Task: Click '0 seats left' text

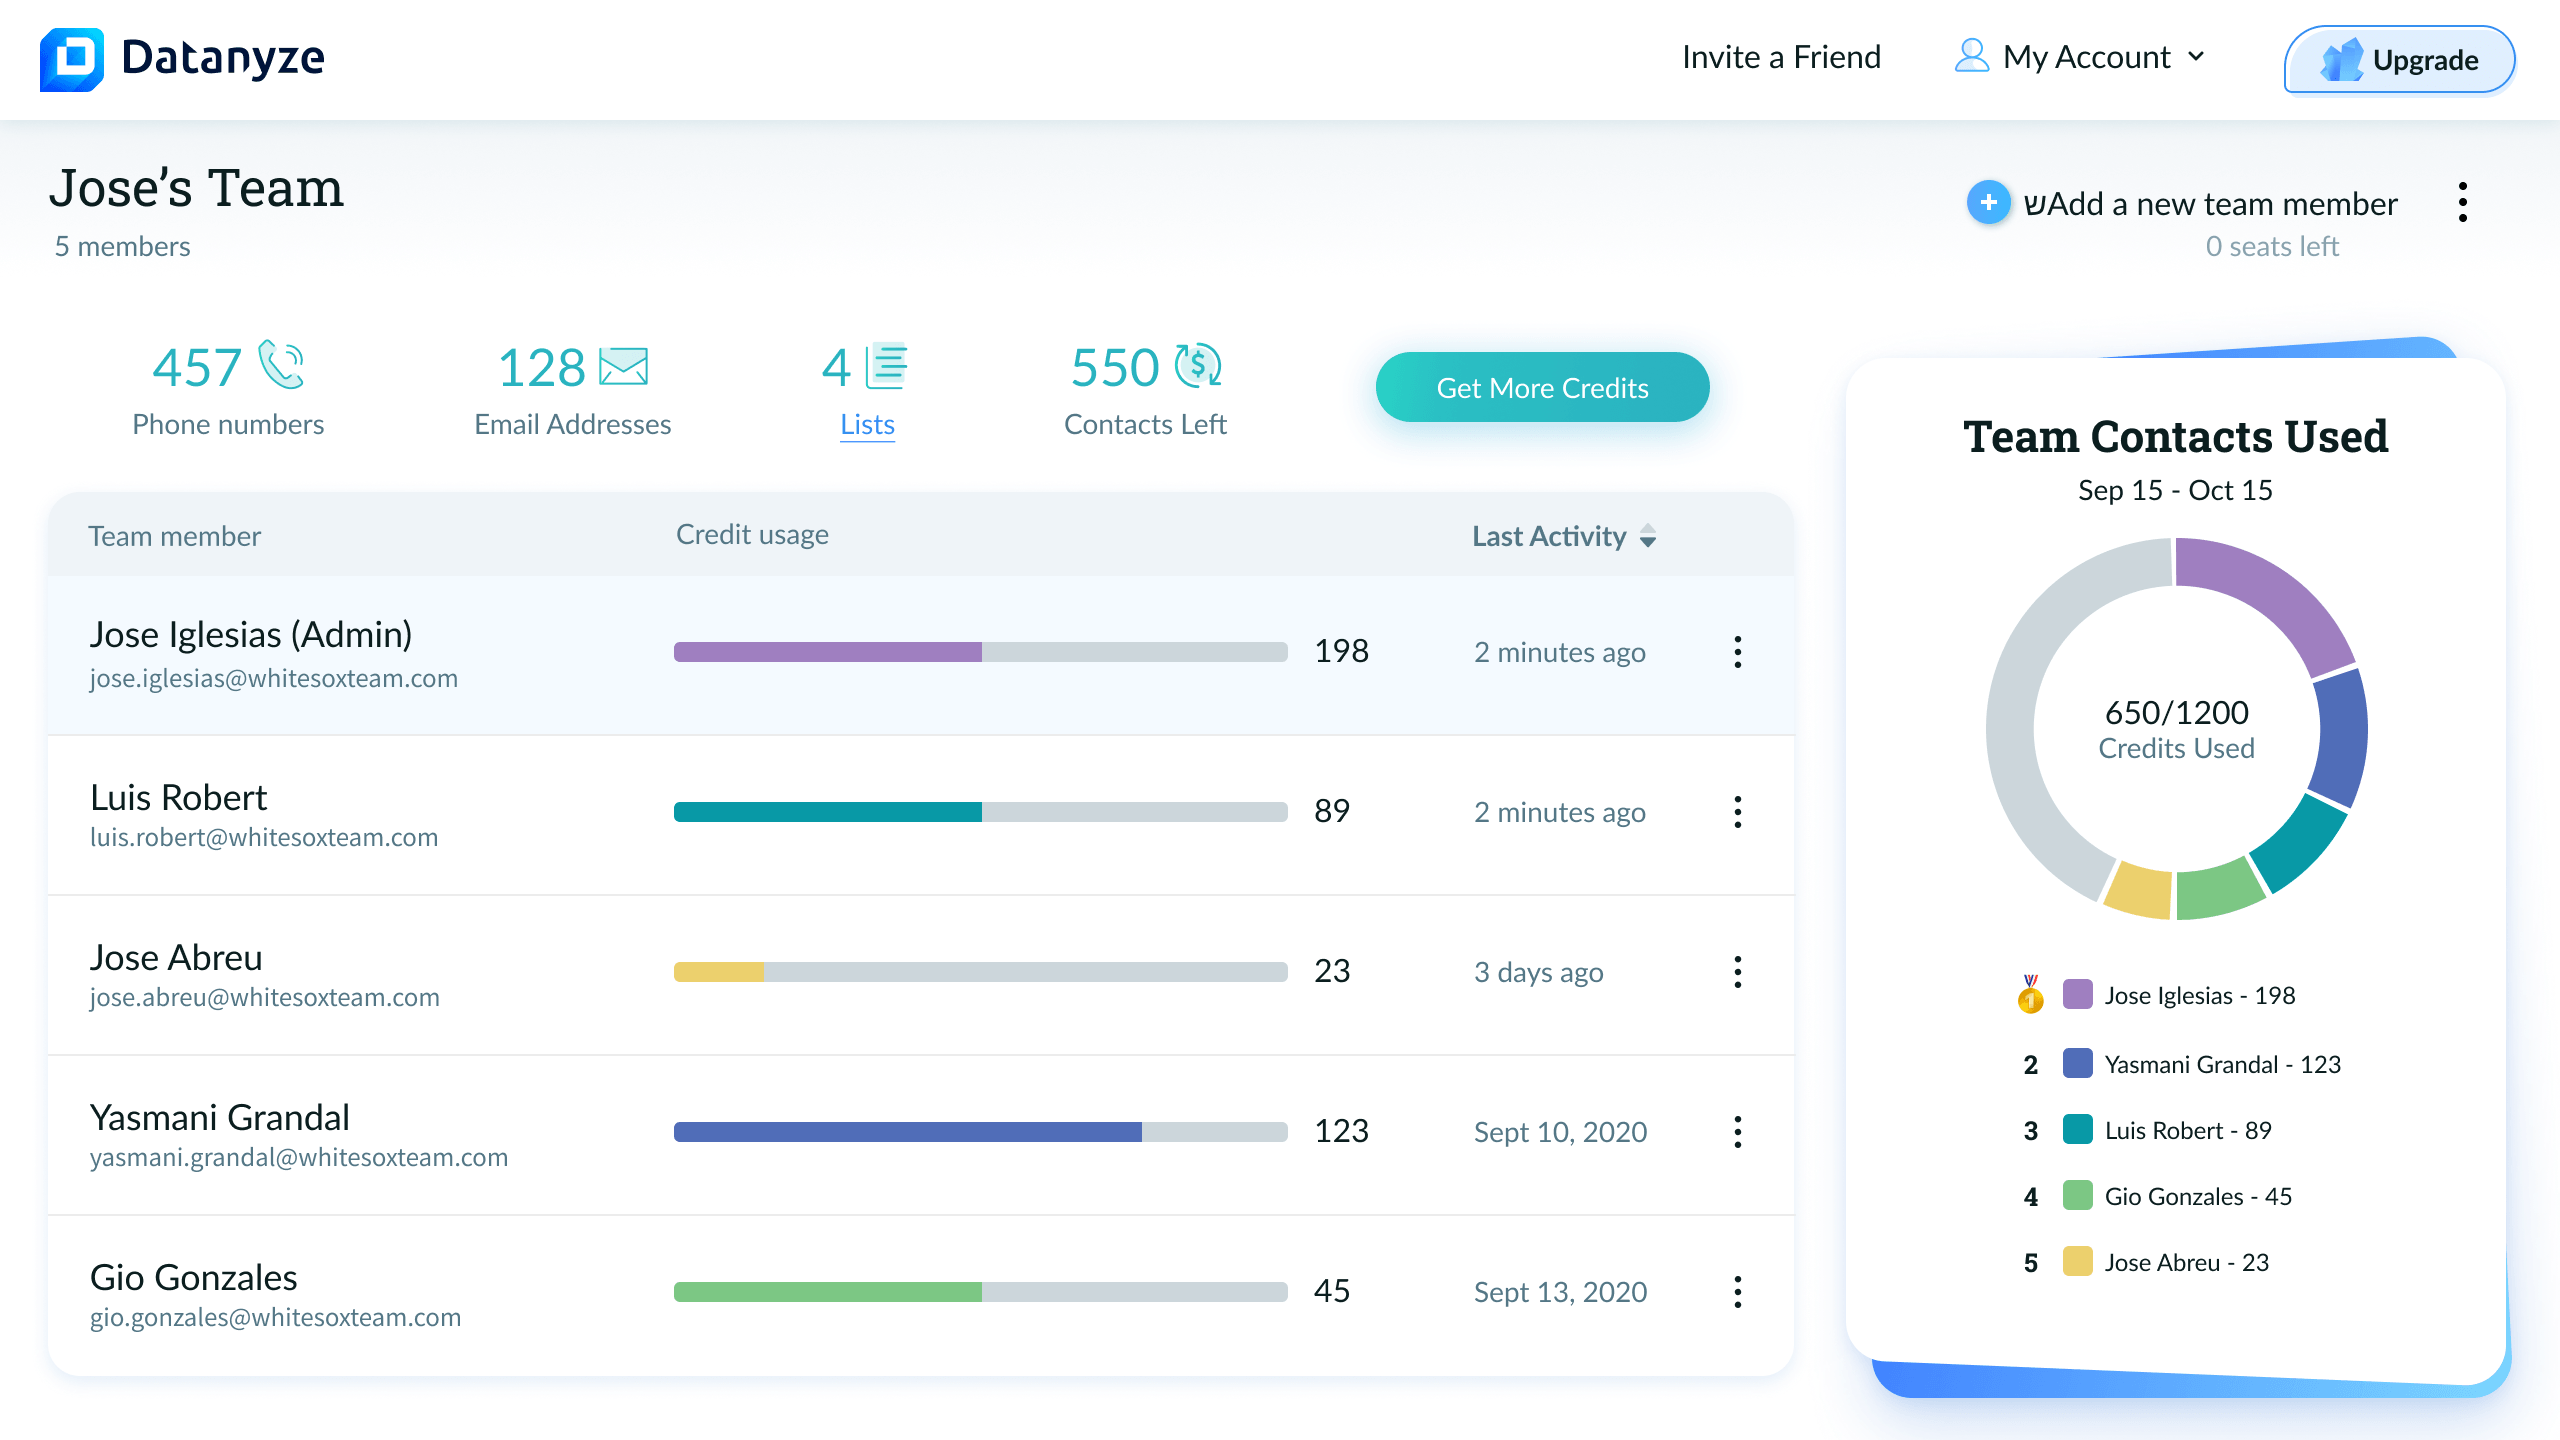Action: (x=2272, y=247)
